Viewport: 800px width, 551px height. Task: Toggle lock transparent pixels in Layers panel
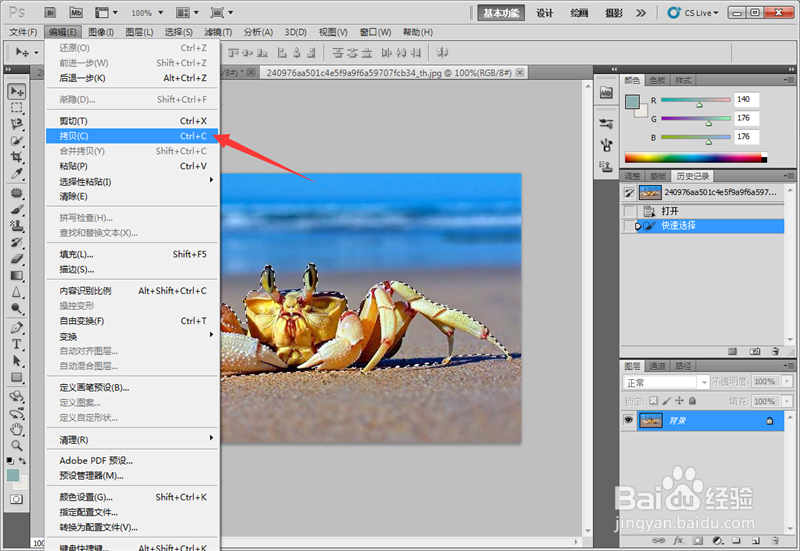click(654, 401)
